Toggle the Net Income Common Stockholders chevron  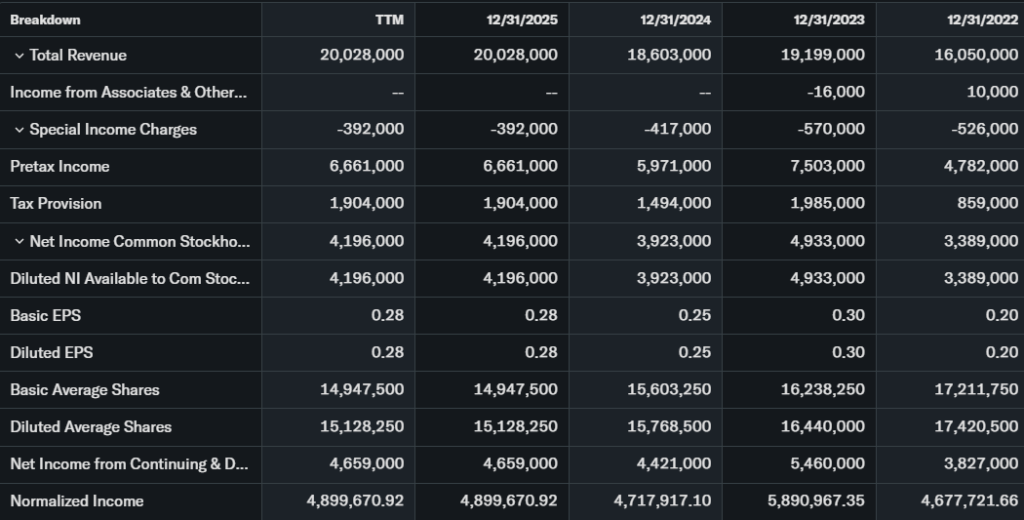[x=19, y=241]
